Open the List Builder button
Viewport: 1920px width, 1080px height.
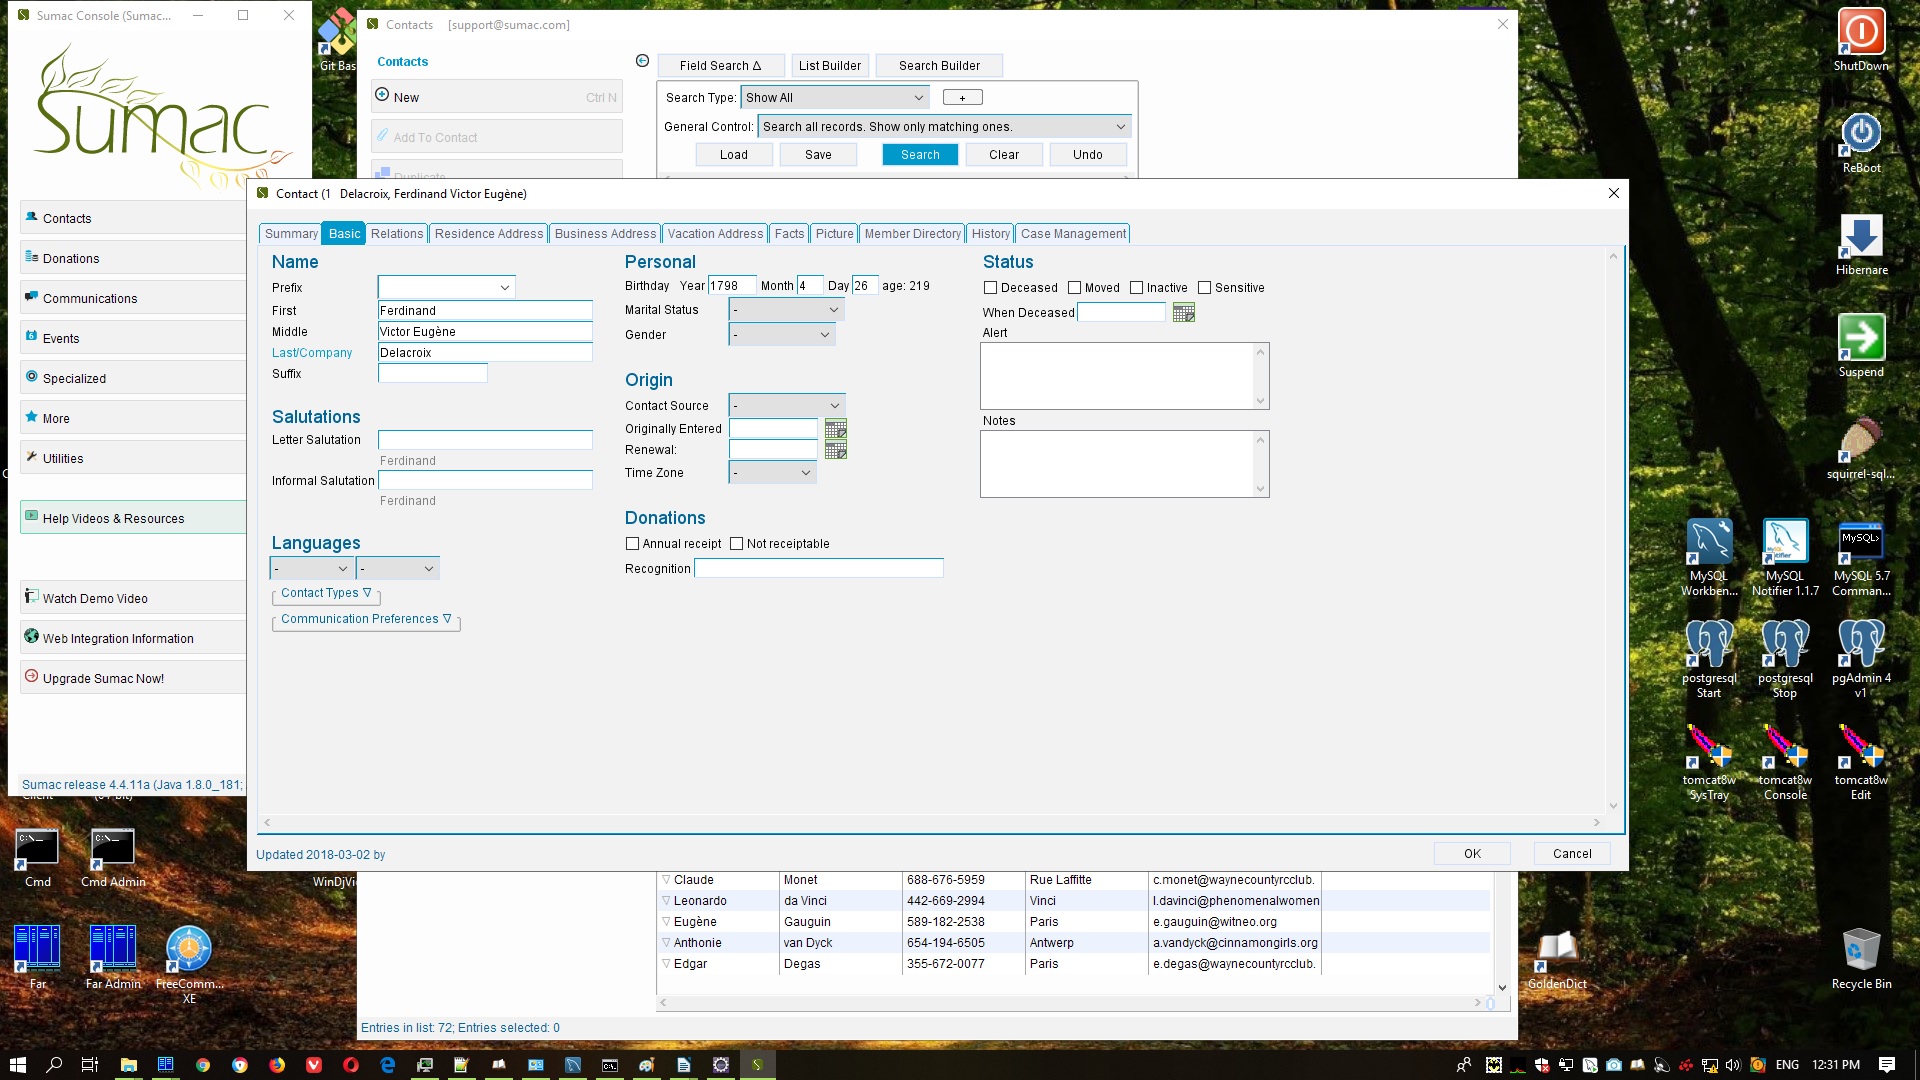click(x=829, y=66)
